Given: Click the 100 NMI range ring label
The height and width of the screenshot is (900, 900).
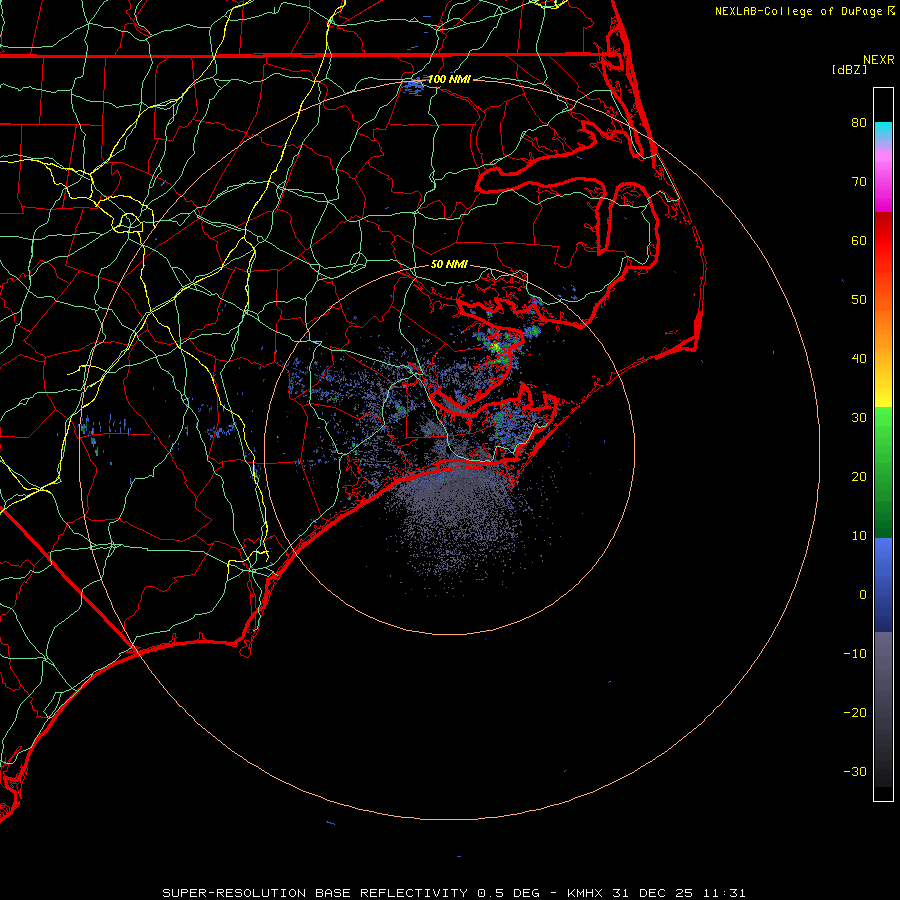Looking at the screenshot, I should (449, 79).
